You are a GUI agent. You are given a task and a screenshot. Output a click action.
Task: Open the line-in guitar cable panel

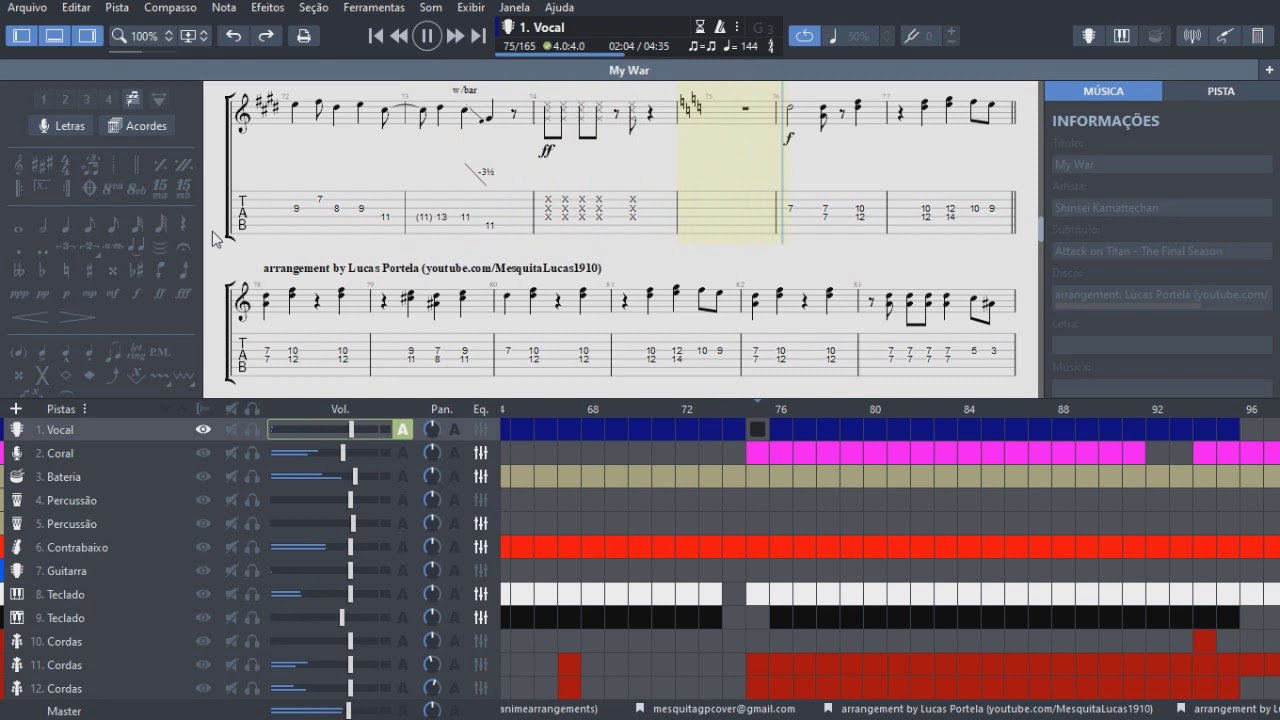coord(1225,36)
